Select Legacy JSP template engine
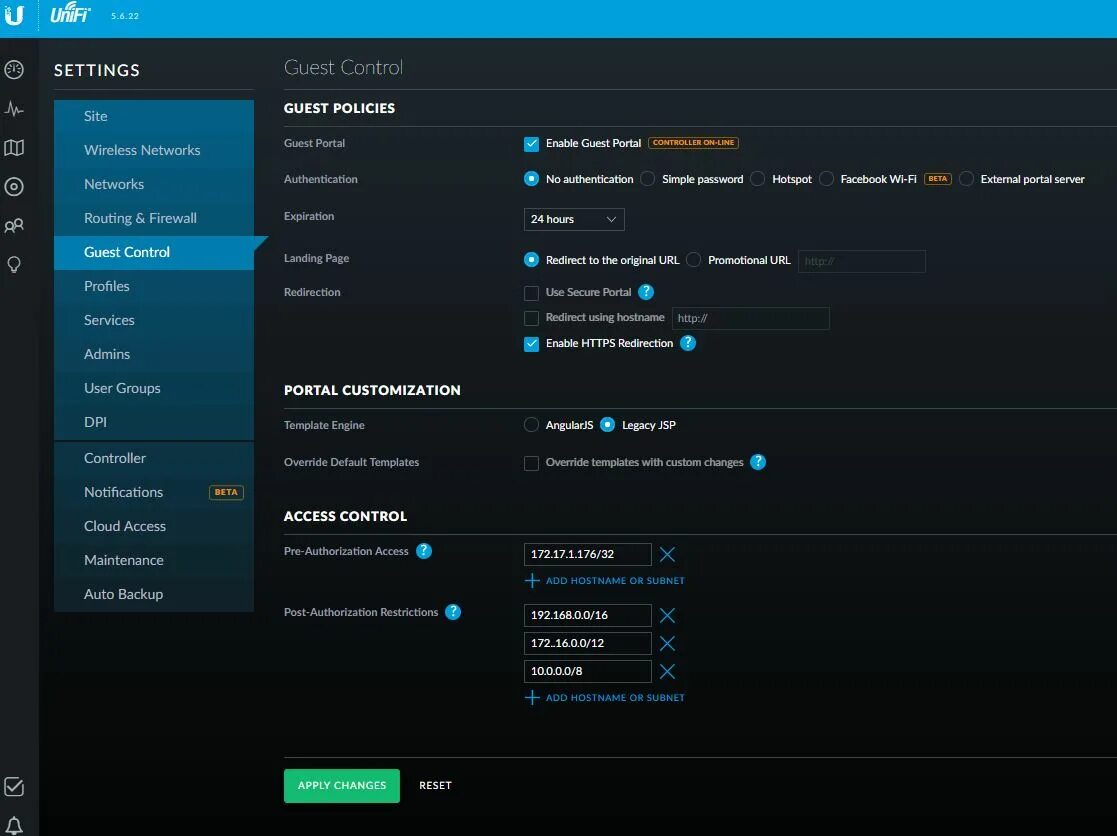 (x=608, y=425)
